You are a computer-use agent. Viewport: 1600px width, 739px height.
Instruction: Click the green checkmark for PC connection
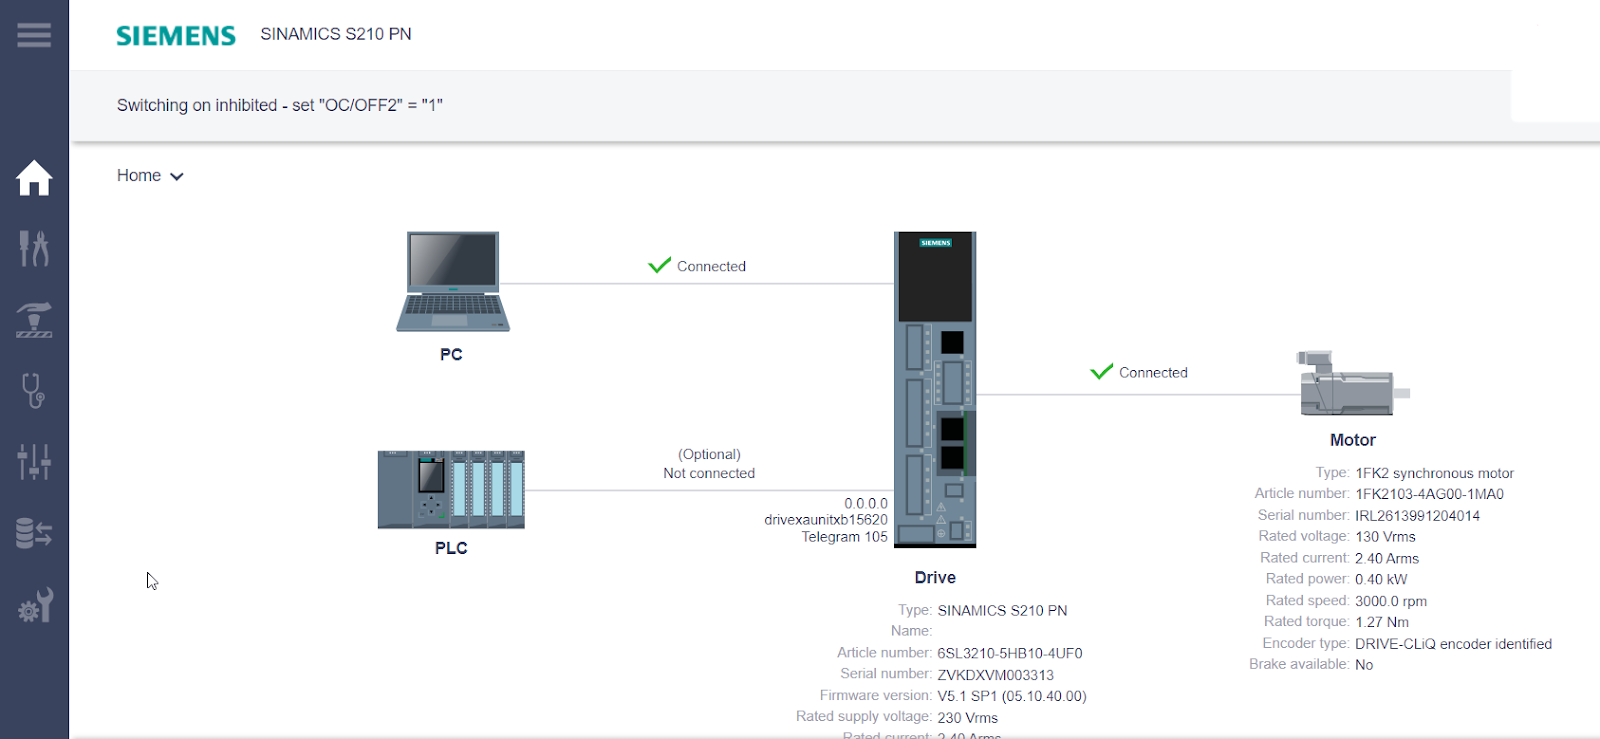[x=660, y=265]
